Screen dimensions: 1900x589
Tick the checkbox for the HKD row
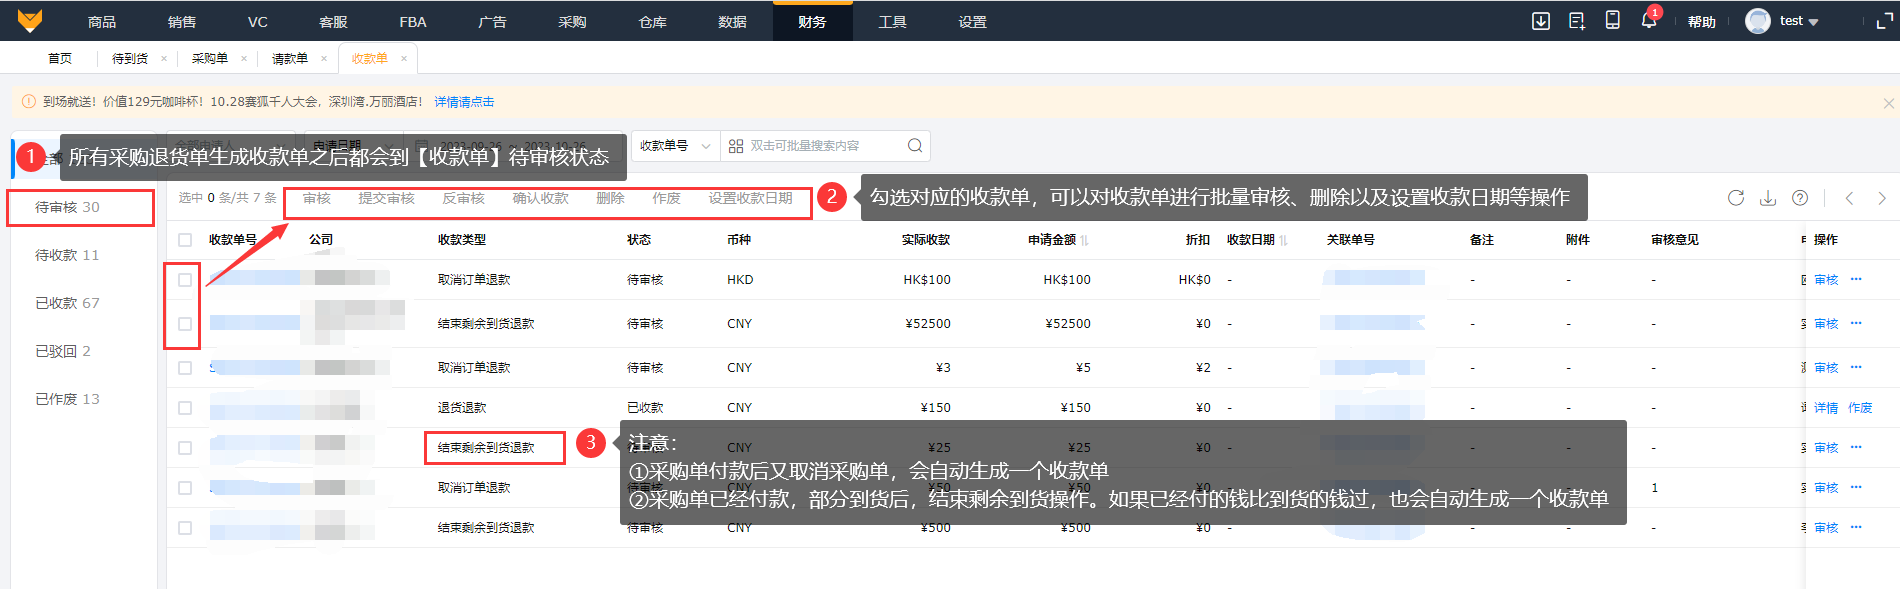click(x=185, y=280)
